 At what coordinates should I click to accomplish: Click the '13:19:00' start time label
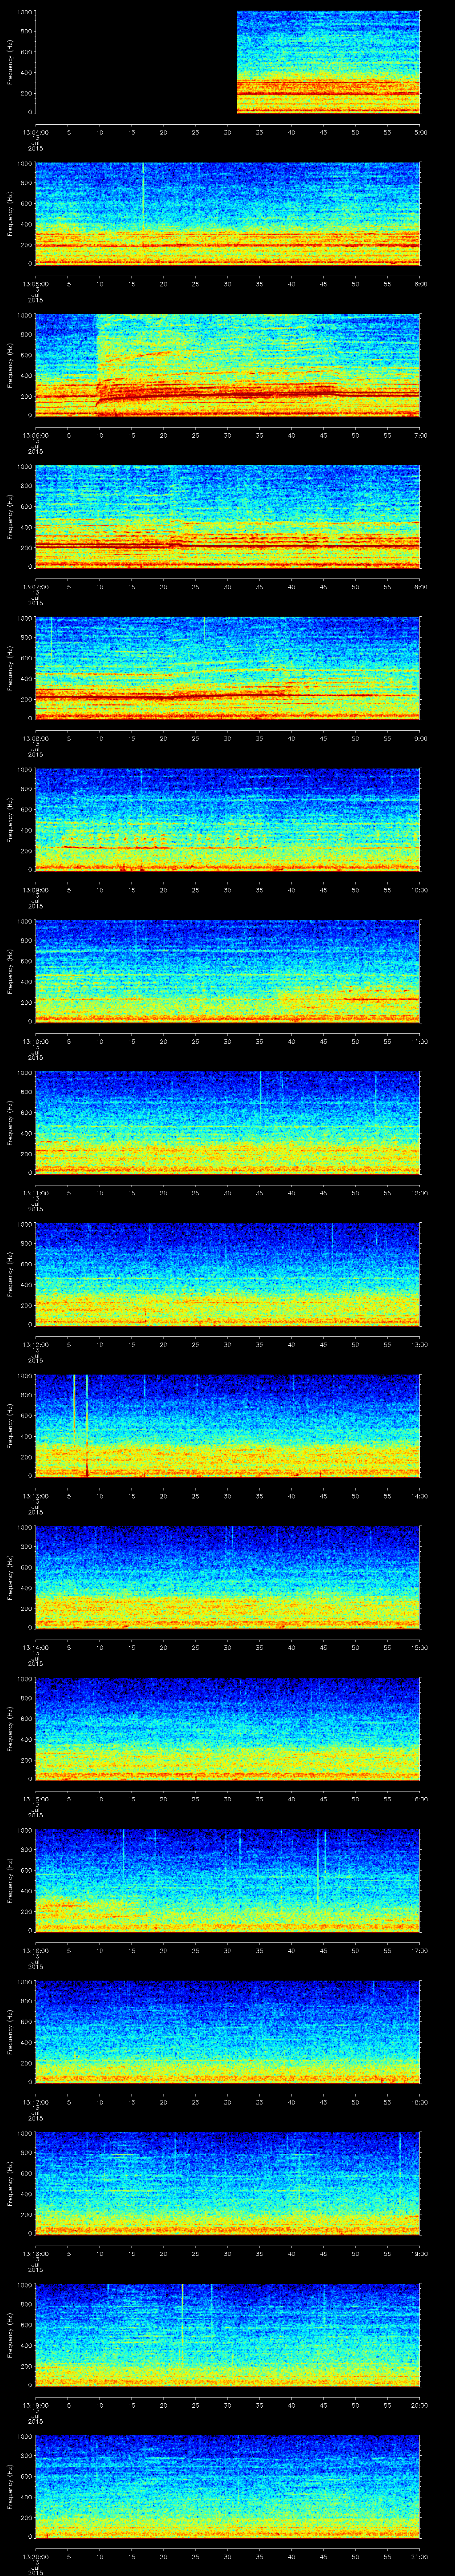tap(35, 2405)
